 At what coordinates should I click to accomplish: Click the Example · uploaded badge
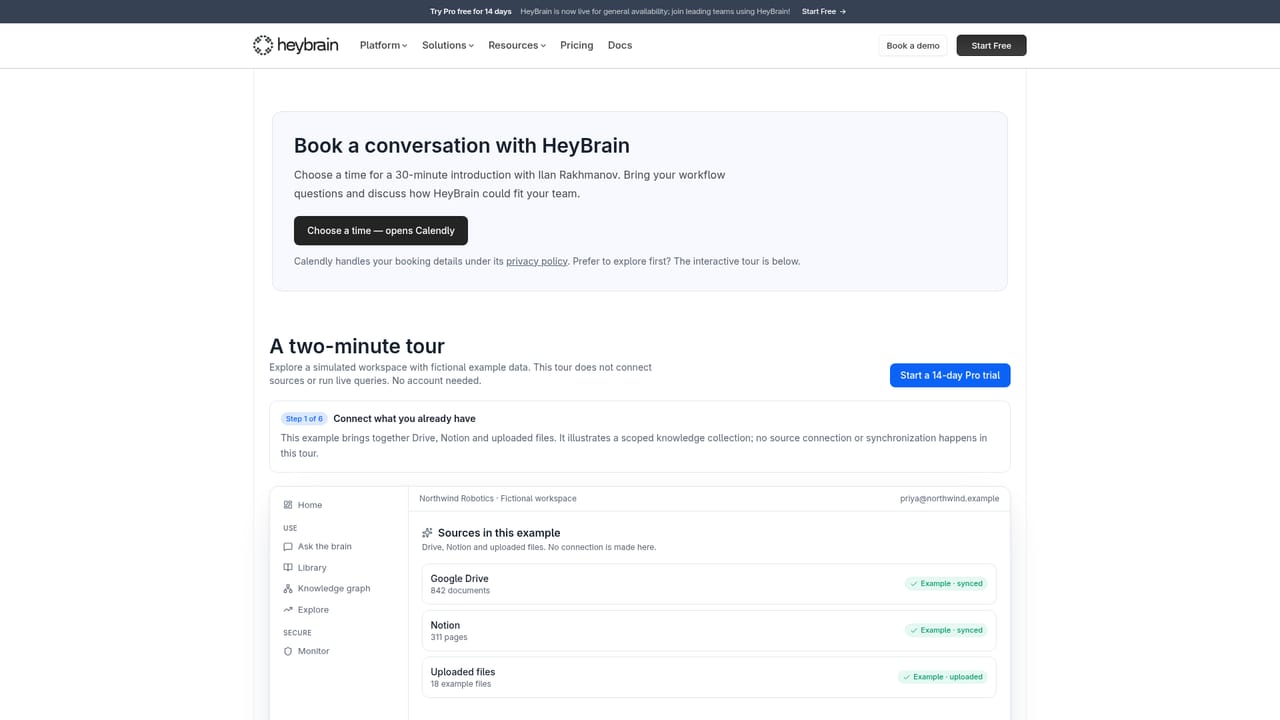click(942, 677)
